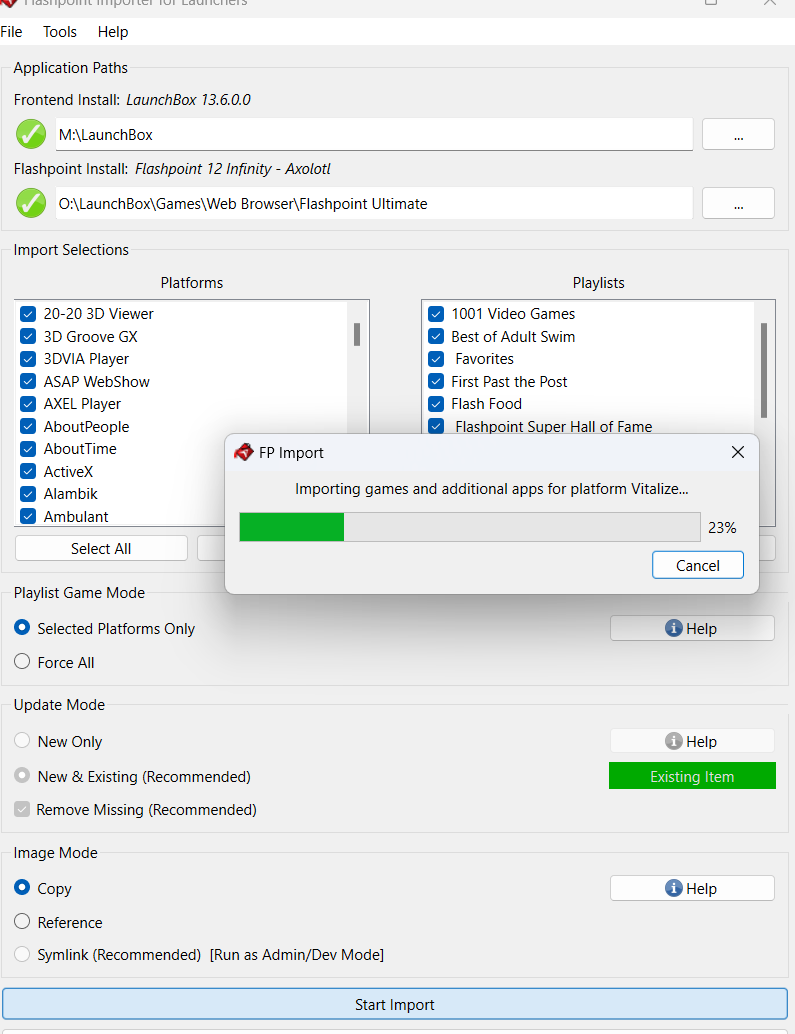Image resolution: width=795 pixels, height=1034 pixels.
Task: Click the info icon in Playlist Game Mode Help
Action: [673, 628]
